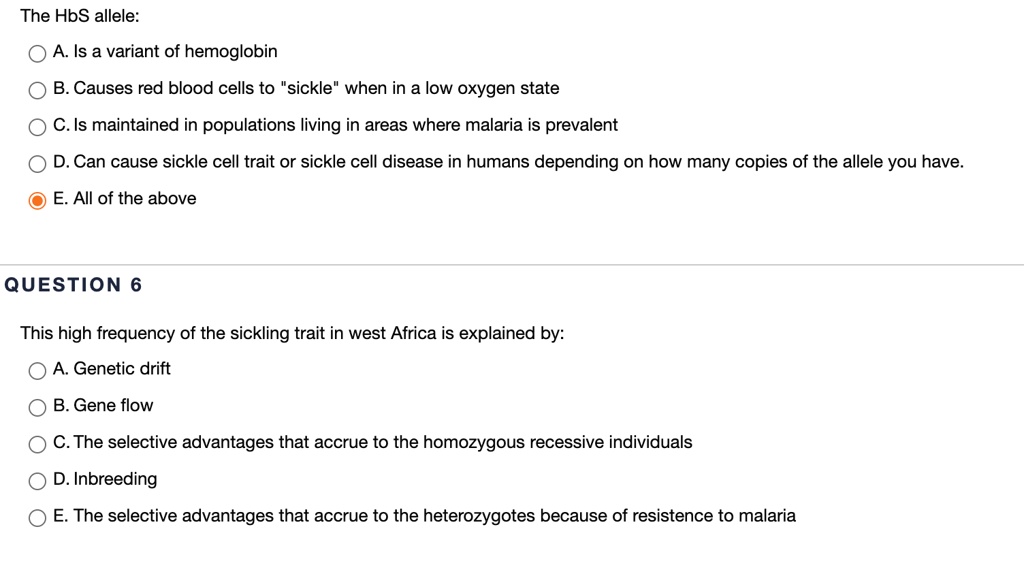Choose 'Gene flow' for Question 6
1024x576 pixels.
click(37, 406)
